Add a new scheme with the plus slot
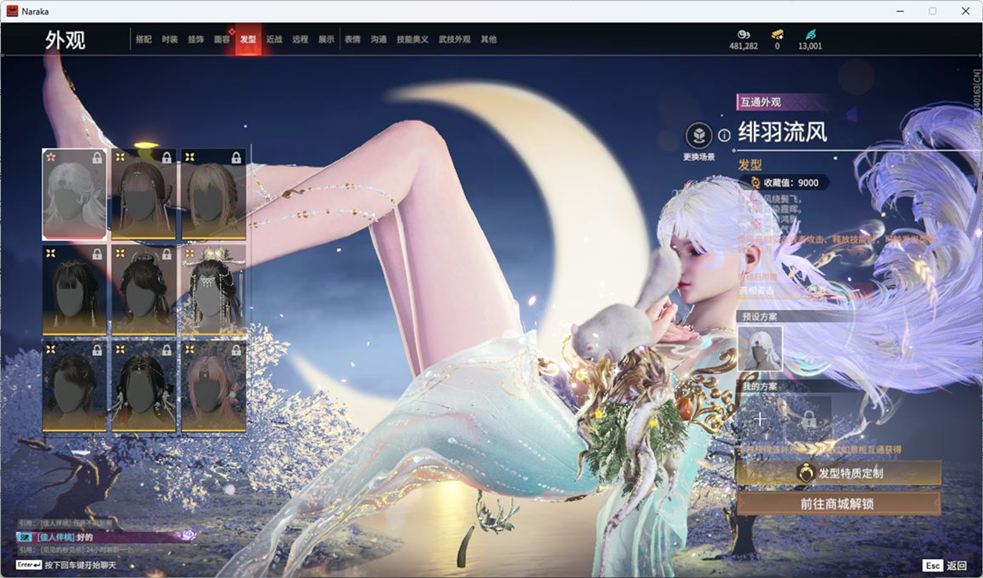Screen dimensions: 983x578 760,419
